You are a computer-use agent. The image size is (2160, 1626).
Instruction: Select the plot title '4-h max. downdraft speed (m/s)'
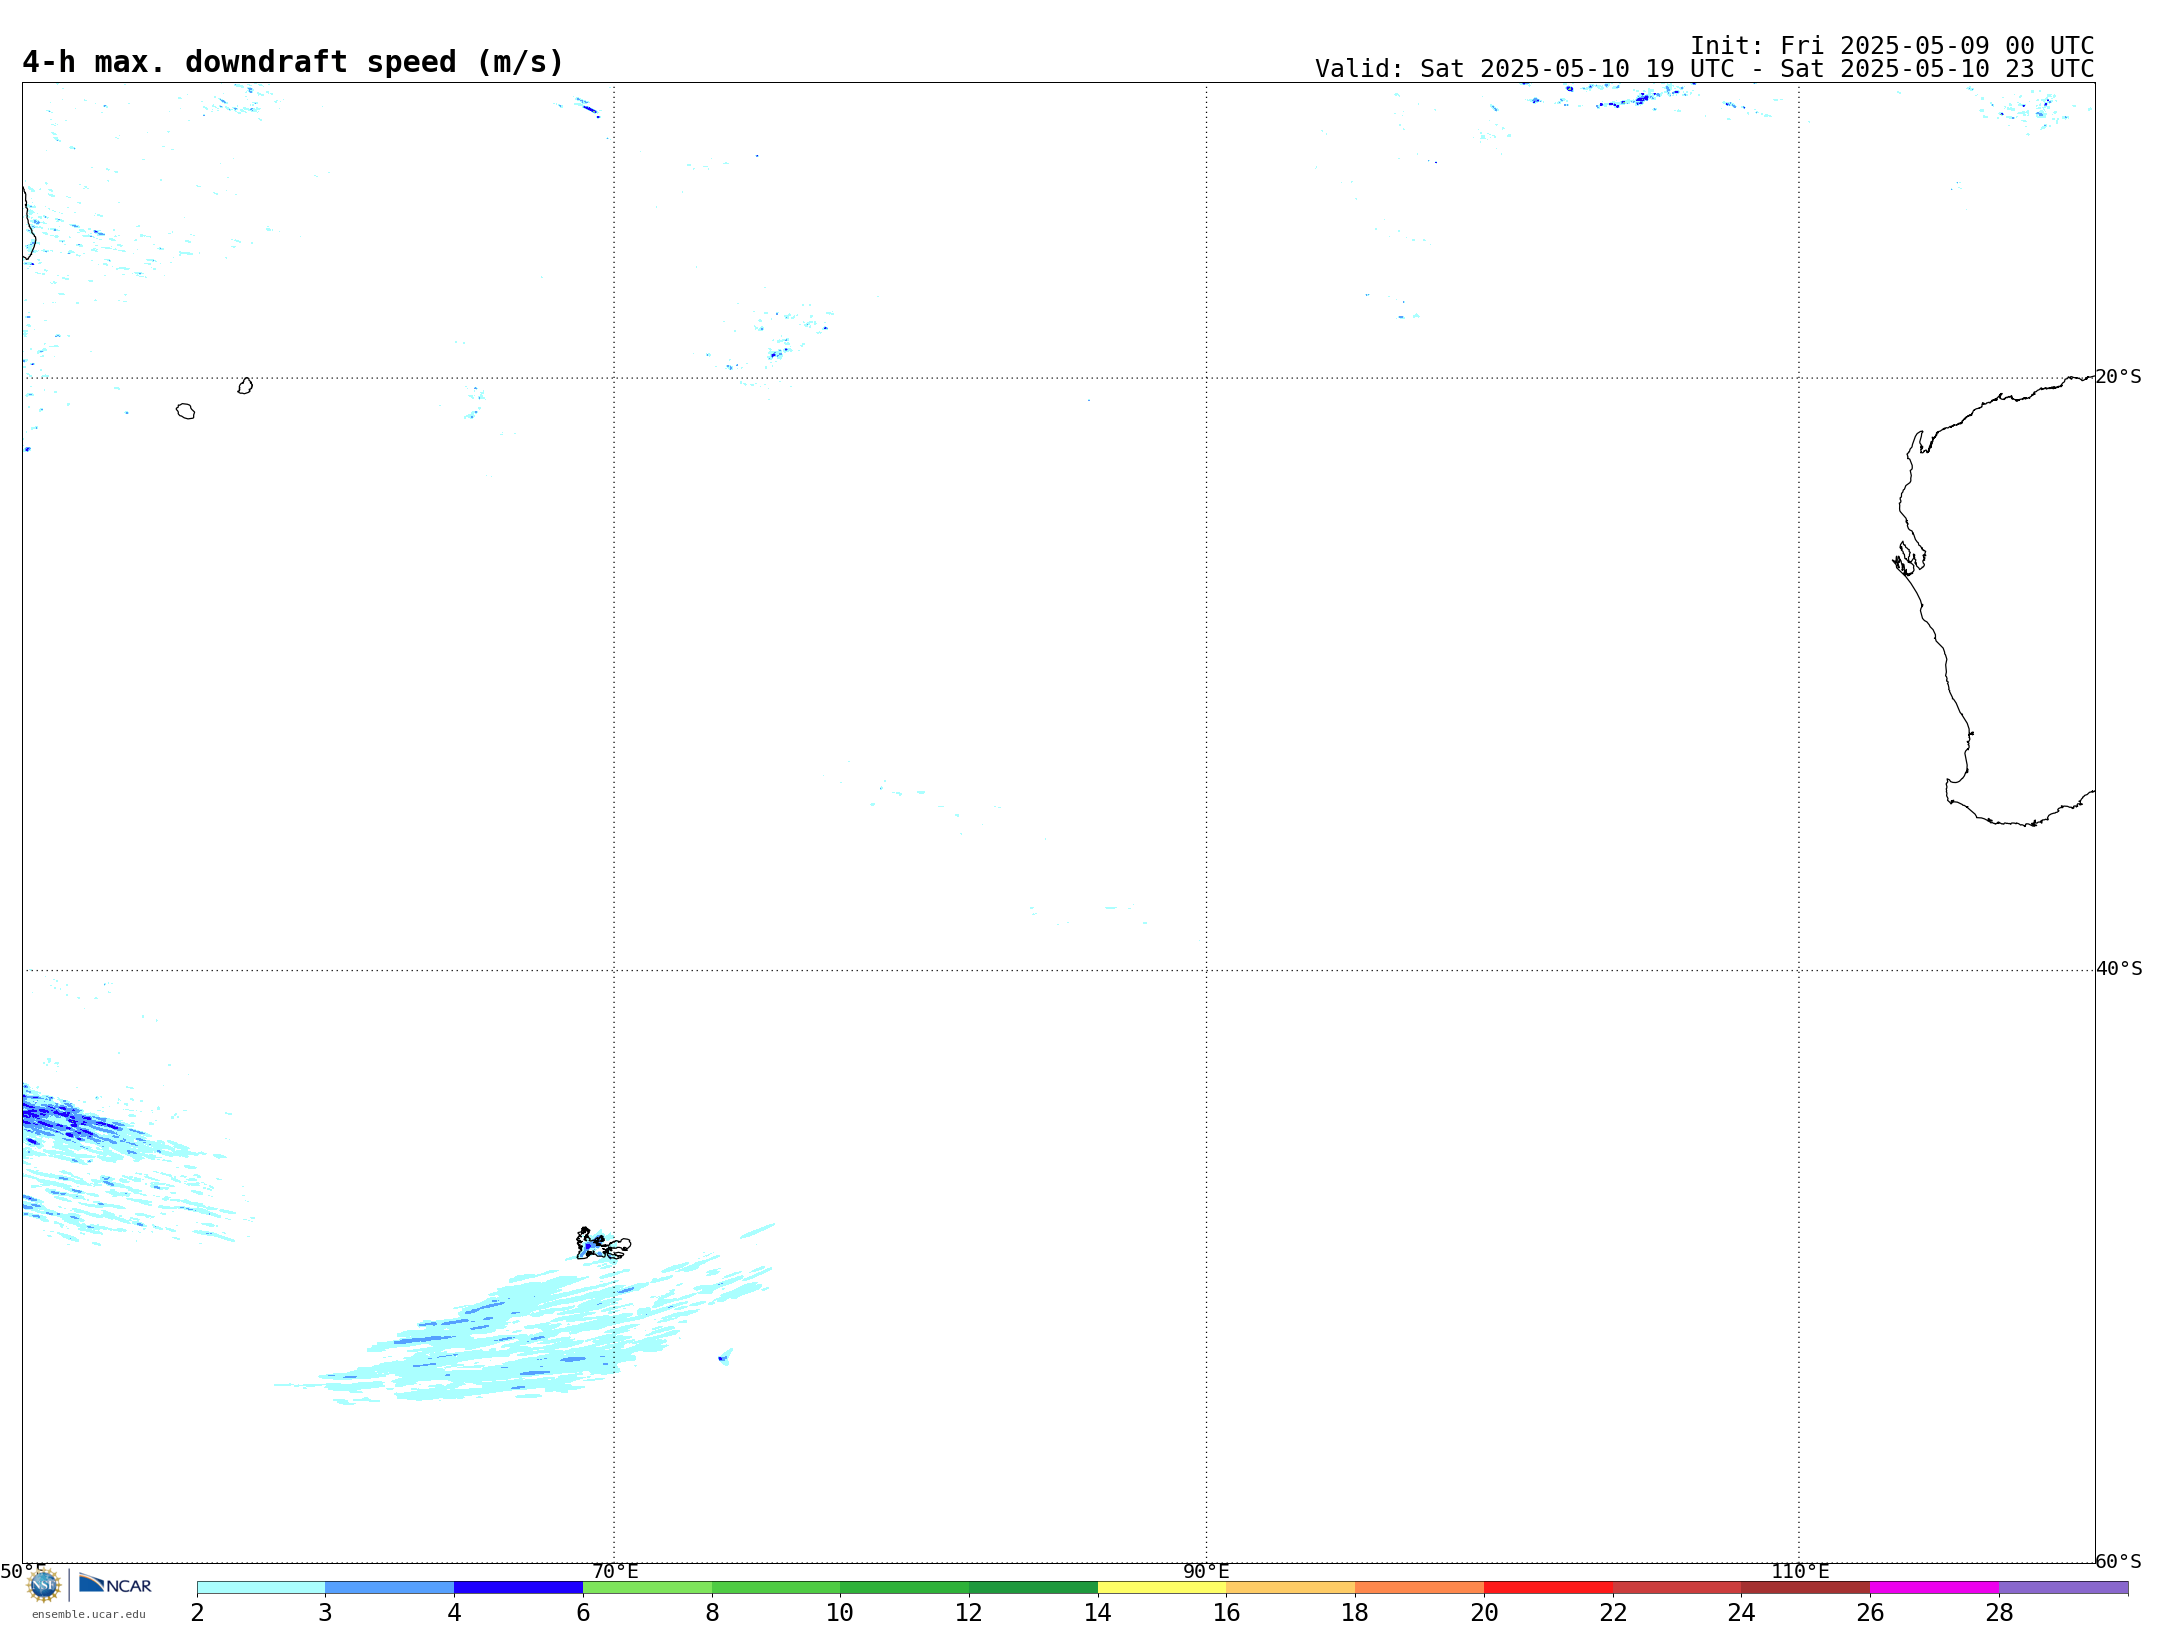(293, 62)
